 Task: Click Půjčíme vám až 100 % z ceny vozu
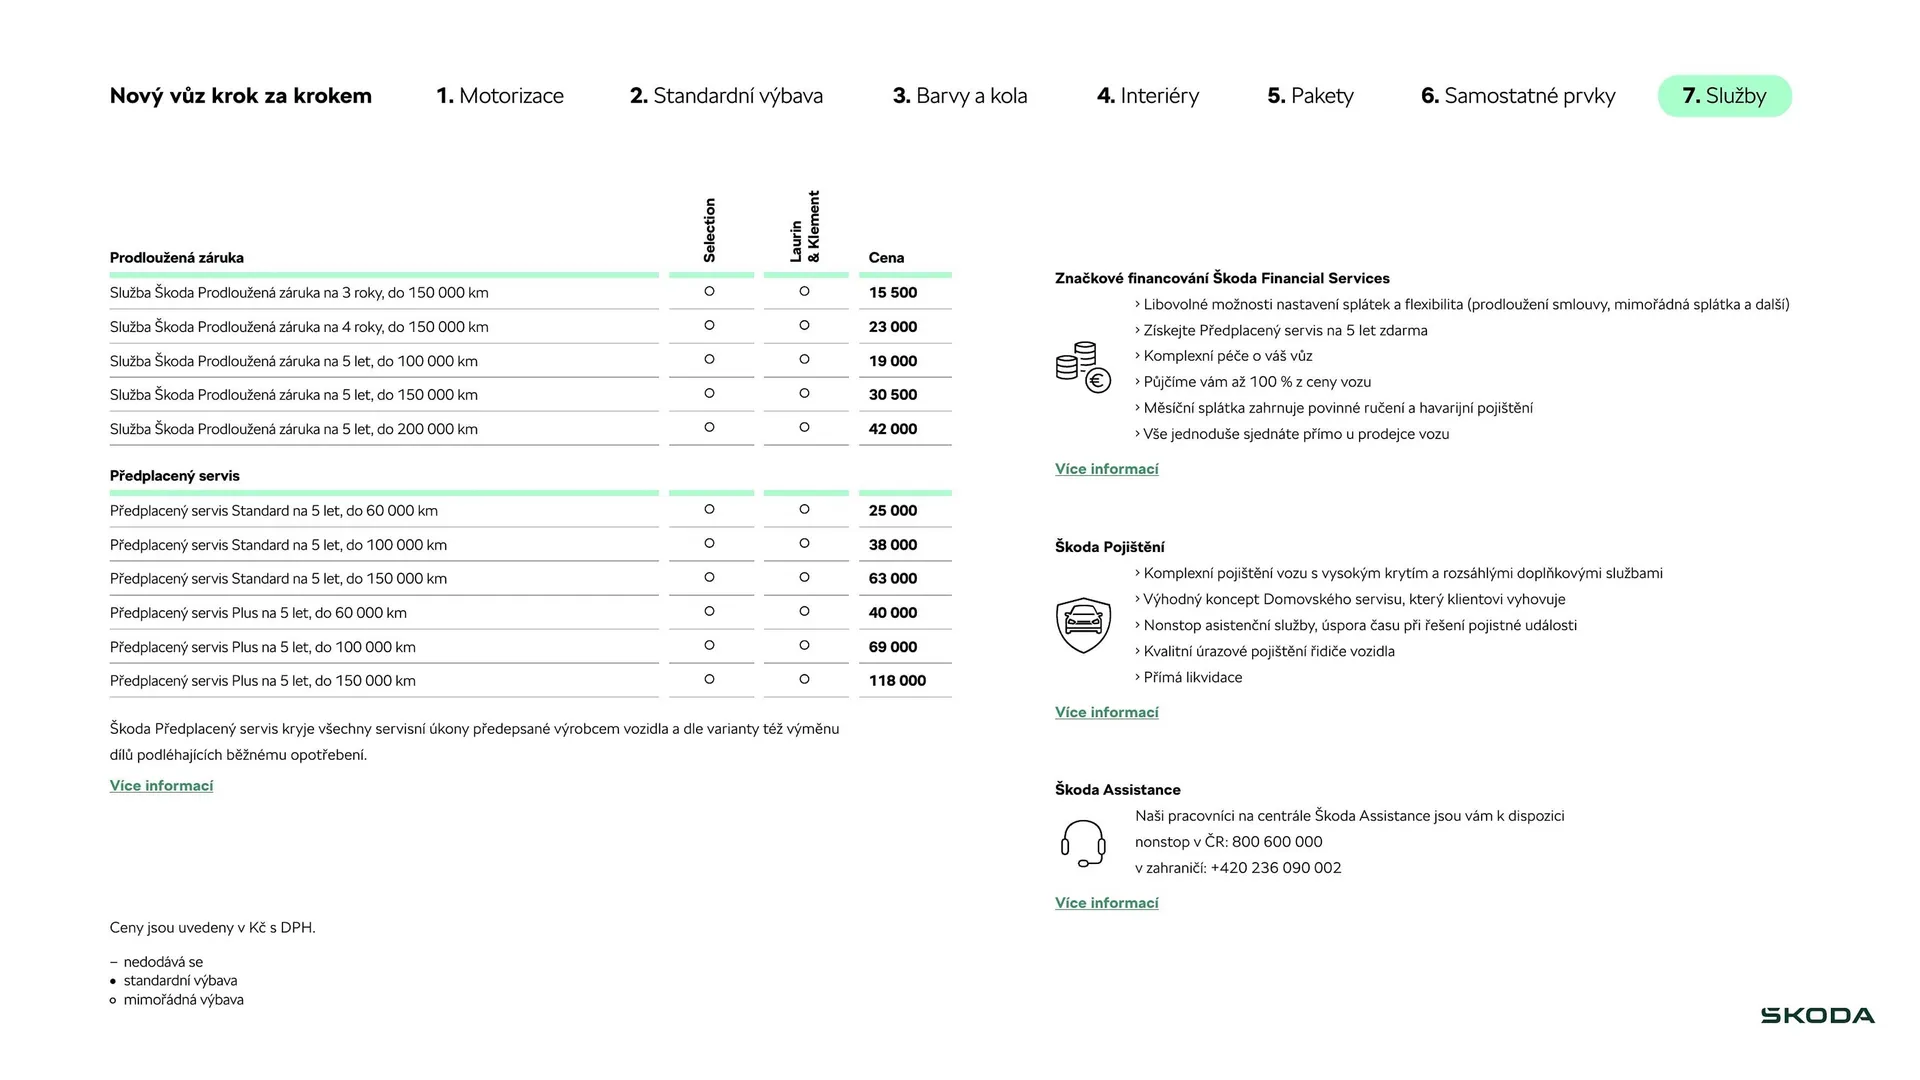[1254, 382]
